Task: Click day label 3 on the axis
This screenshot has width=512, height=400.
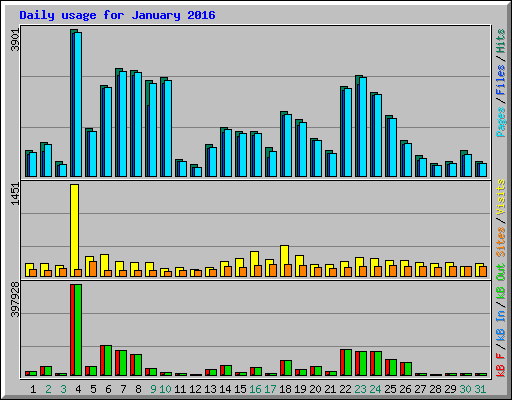Action: point(63,389)
